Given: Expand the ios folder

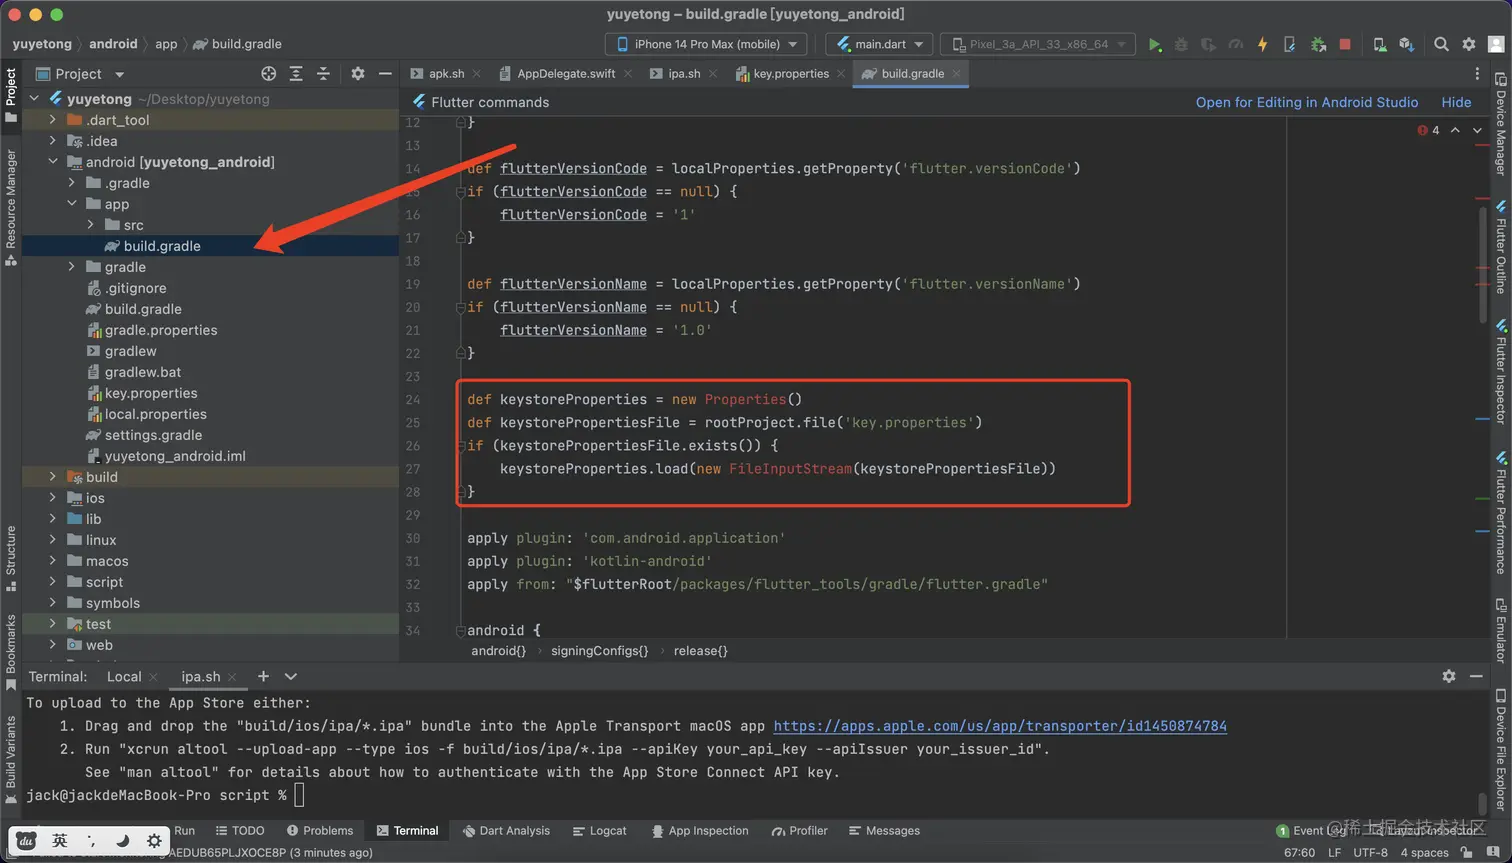Looking at the screenshot, I should [53, 498].
